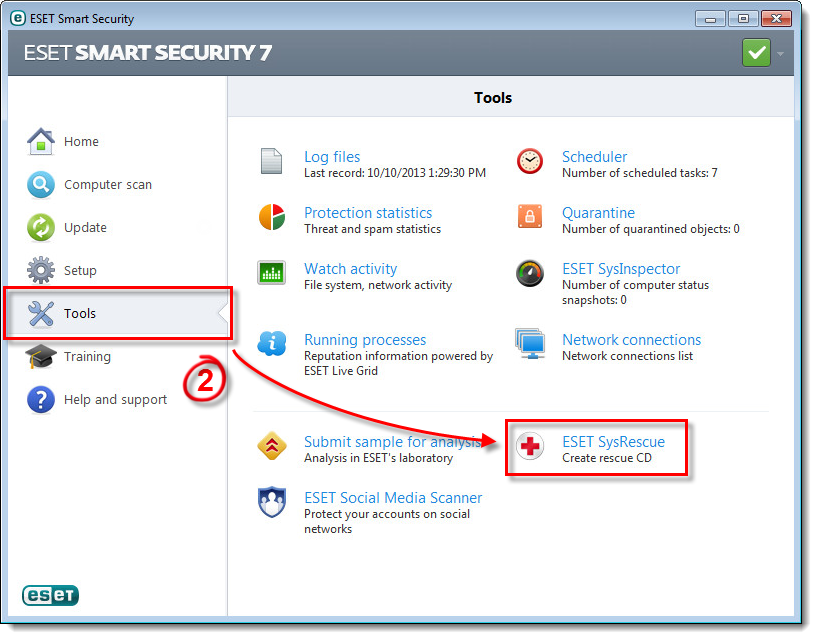This screenshot has width=817, height=639.
Task: Open the ESET Social Media Scanner link
Action: [x=393, y=498]
